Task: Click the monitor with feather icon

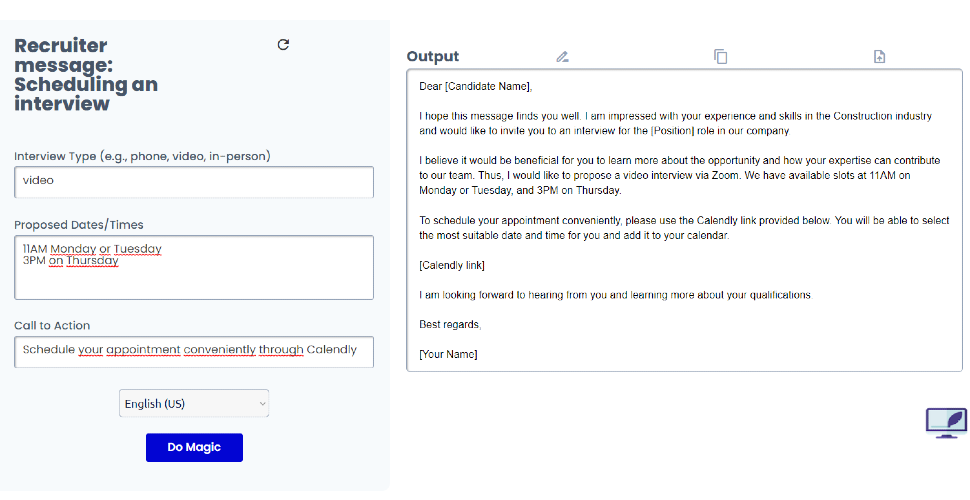Action: coord(946,422)
